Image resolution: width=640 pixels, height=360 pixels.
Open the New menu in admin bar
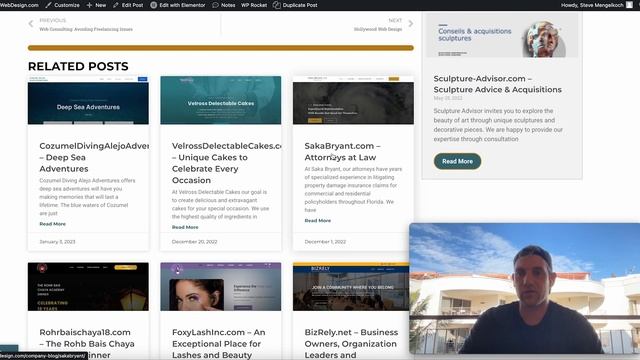click(100, 5)
